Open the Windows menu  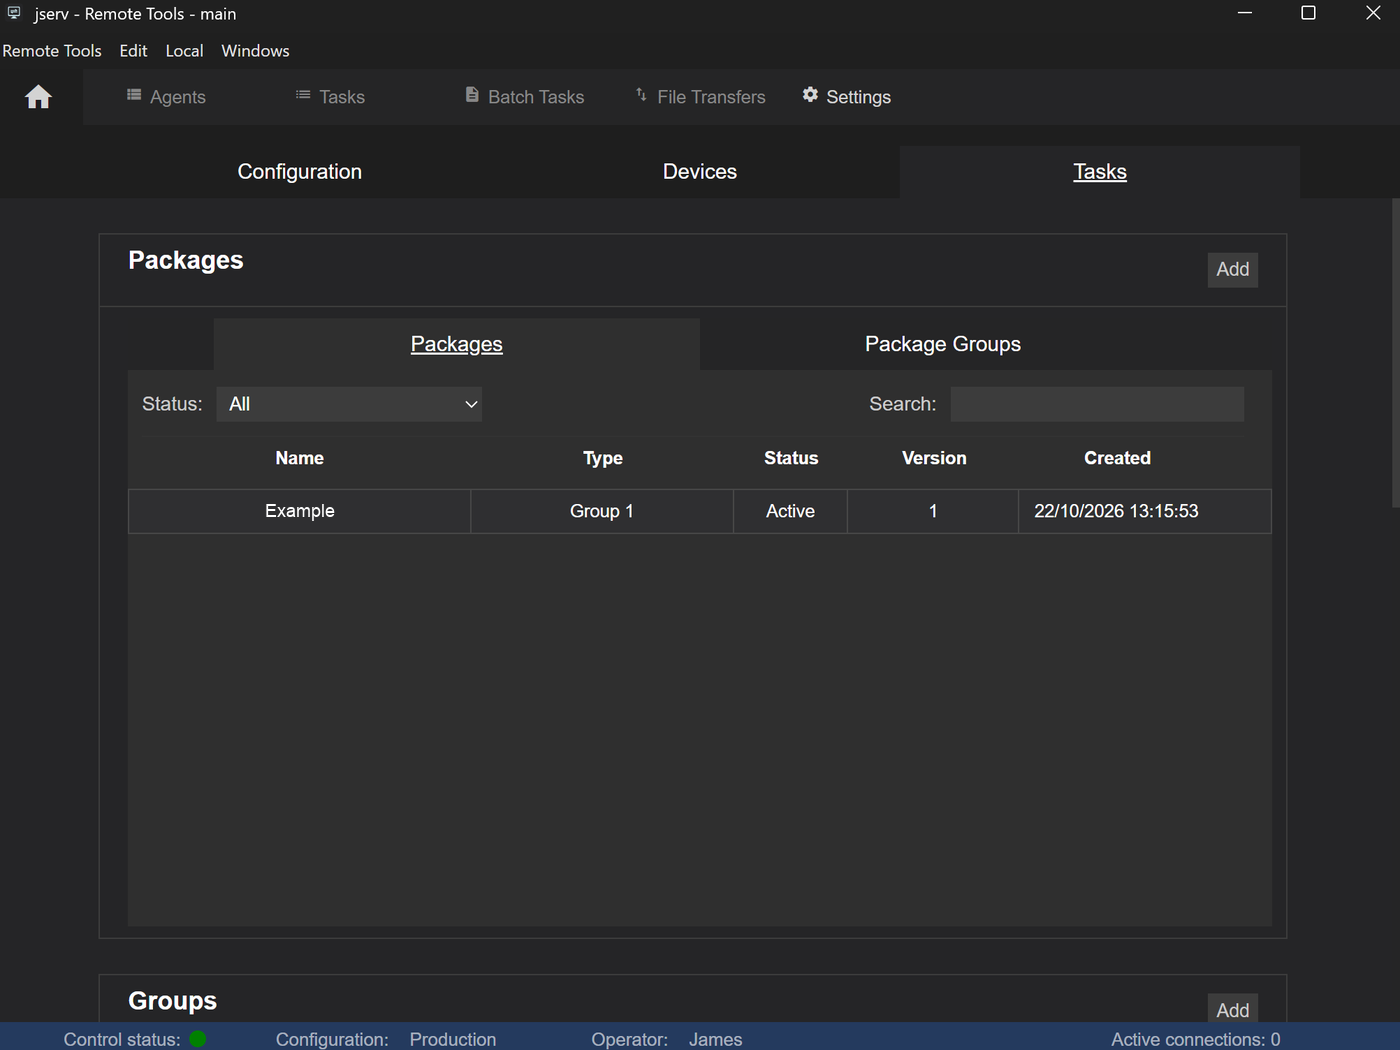(x=255, y=51)
